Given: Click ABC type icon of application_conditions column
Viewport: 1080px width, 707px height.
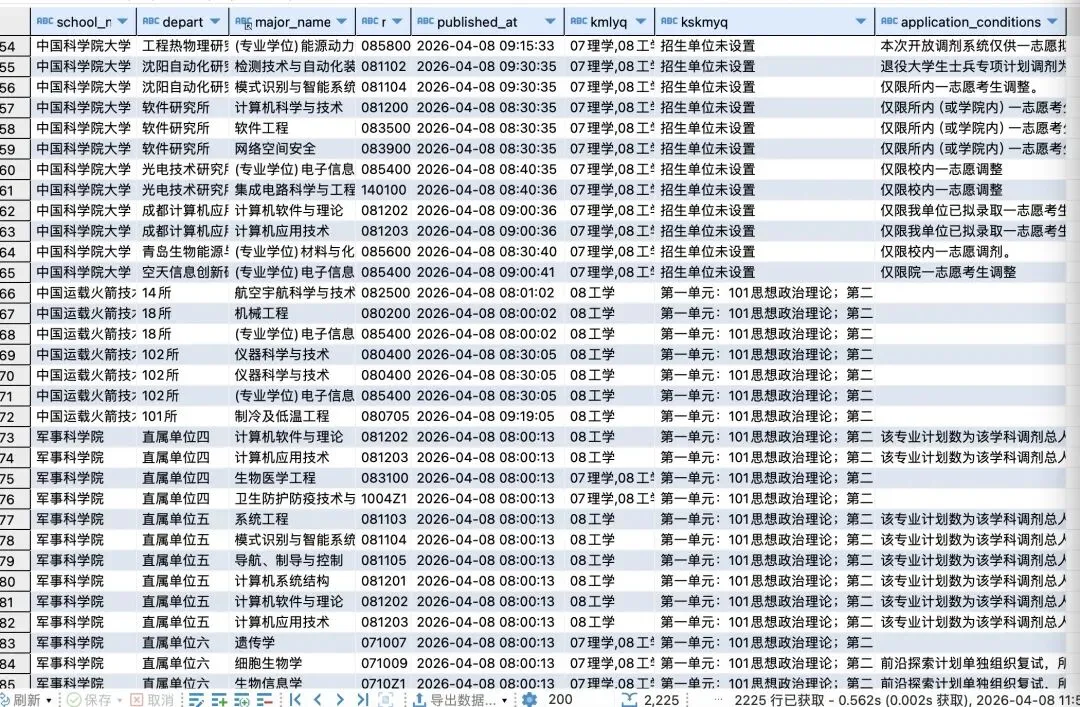Looking at the screenshot, I should (889, 21).
